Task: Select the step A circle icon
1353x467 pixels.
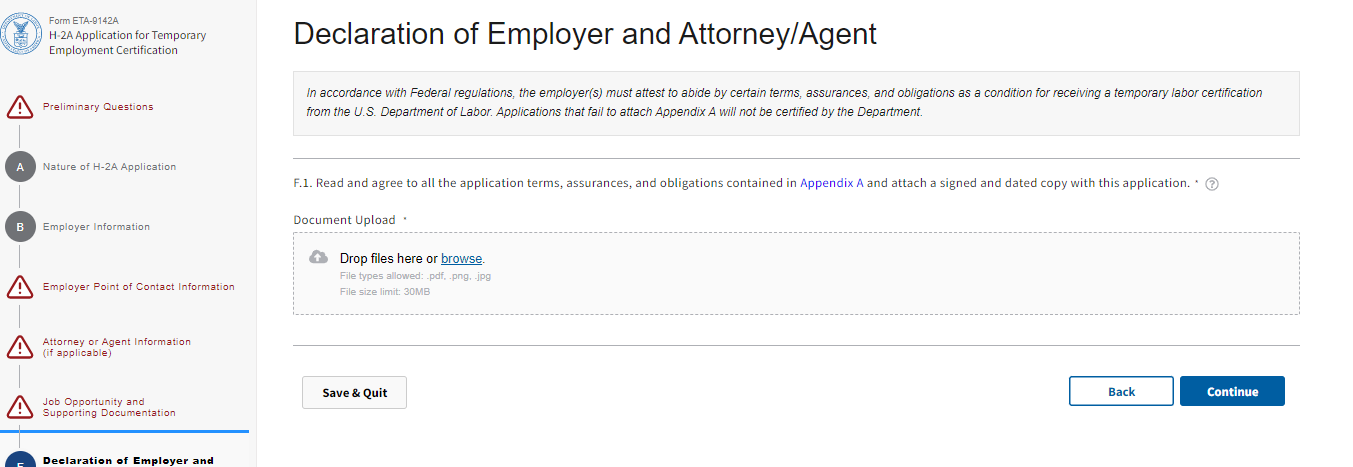Action: tap(20, 167)
